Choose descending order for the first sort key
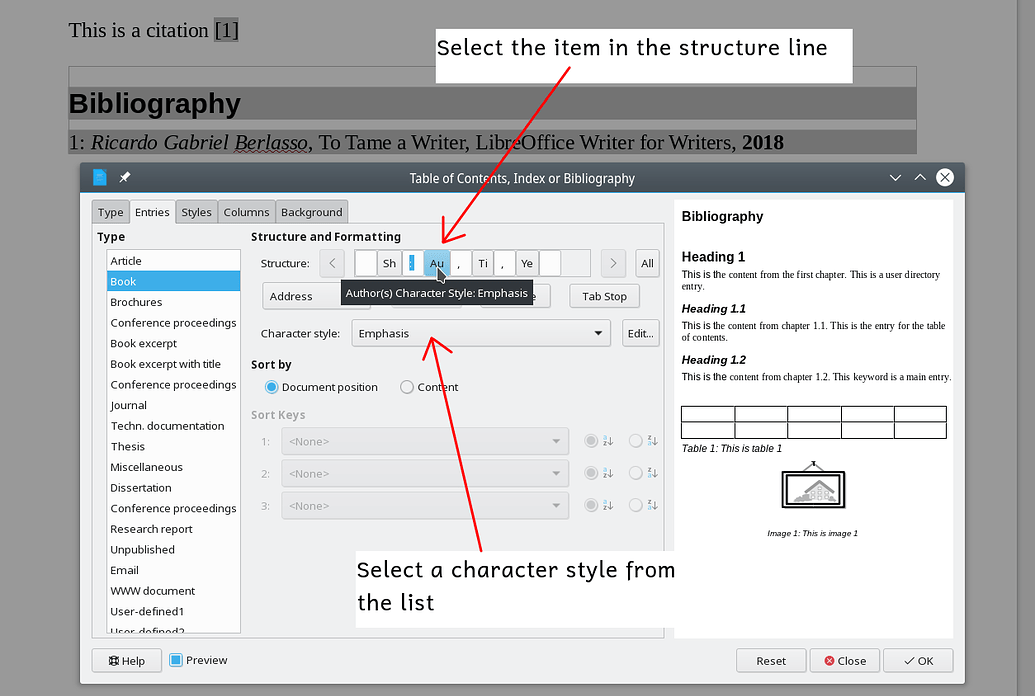 coord(636,440)
